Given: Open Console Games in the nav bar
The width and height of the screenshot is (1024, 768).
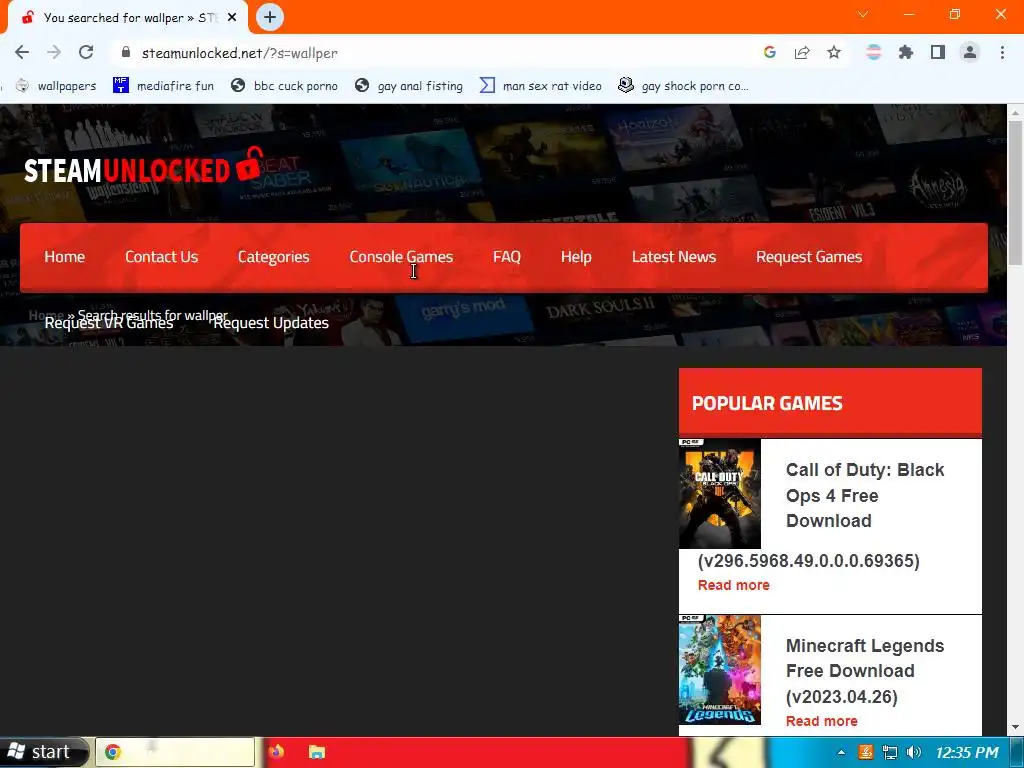Looking at the screenshot, I should tap(401, 257).
